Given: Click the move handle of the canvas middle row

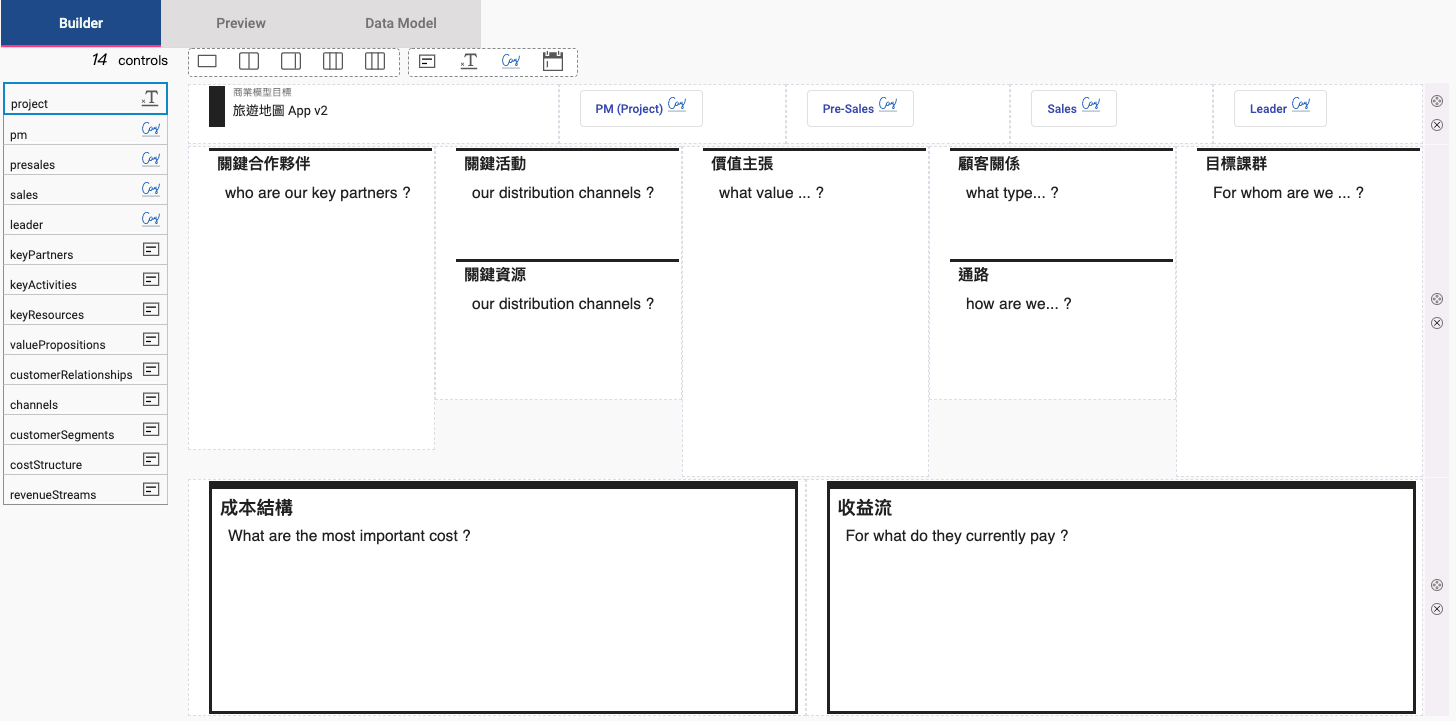Looking at the screenshot, I should (x=1437, y=299).
